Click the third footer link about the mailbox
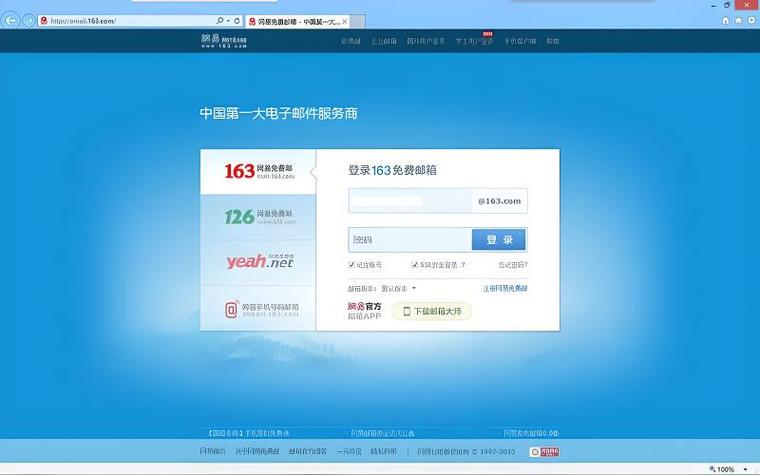Viewport: 760px width, 475px height. [x=307, y=451]
